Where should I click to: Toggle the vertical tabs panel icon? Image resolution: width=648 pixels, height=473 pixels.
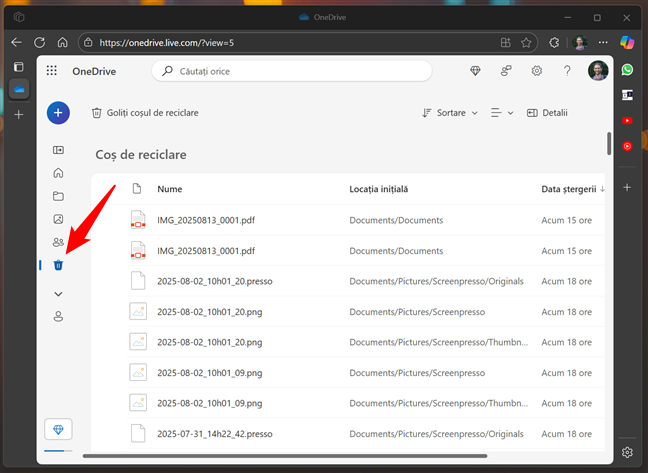[x=19, y=67]
